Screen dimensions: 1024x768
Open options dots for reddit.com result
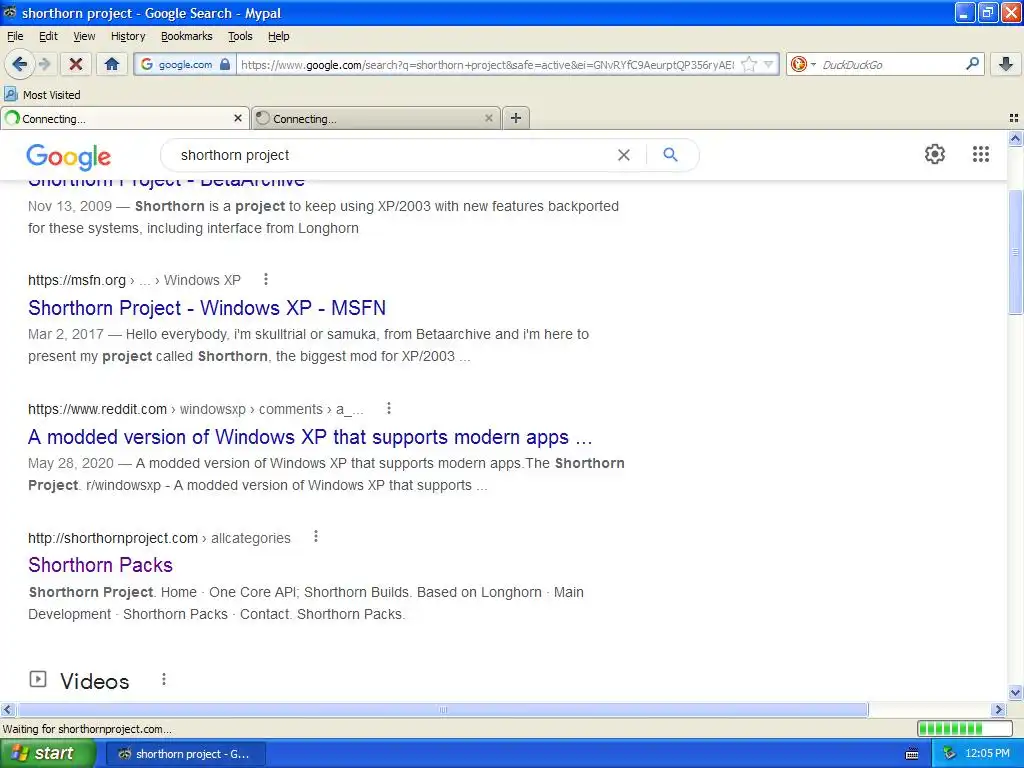pyautogui.click(x=389, y=408)
